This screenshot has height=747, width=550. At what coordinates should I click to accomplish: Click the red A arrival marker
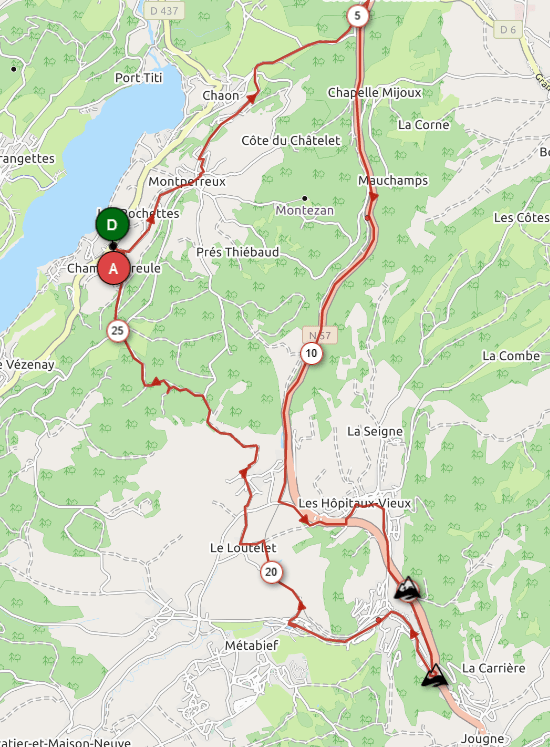pos(113,268)
